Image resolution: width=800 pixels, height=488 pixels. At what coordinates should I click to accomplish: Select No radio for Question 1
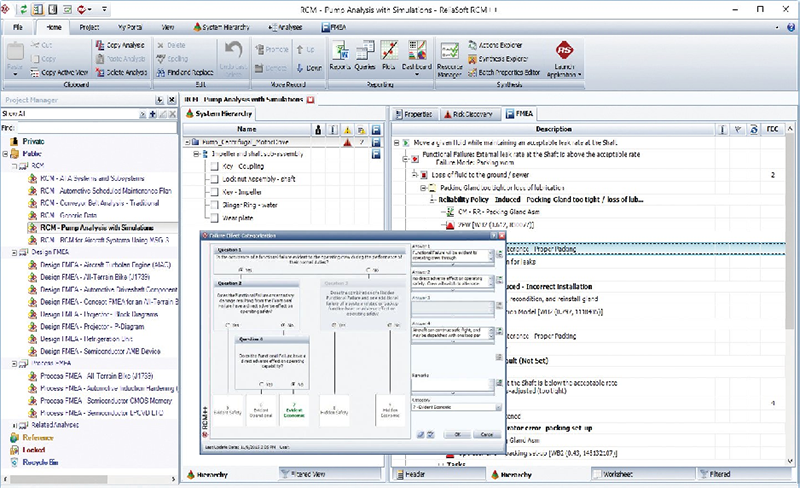[x=368, y=270]
